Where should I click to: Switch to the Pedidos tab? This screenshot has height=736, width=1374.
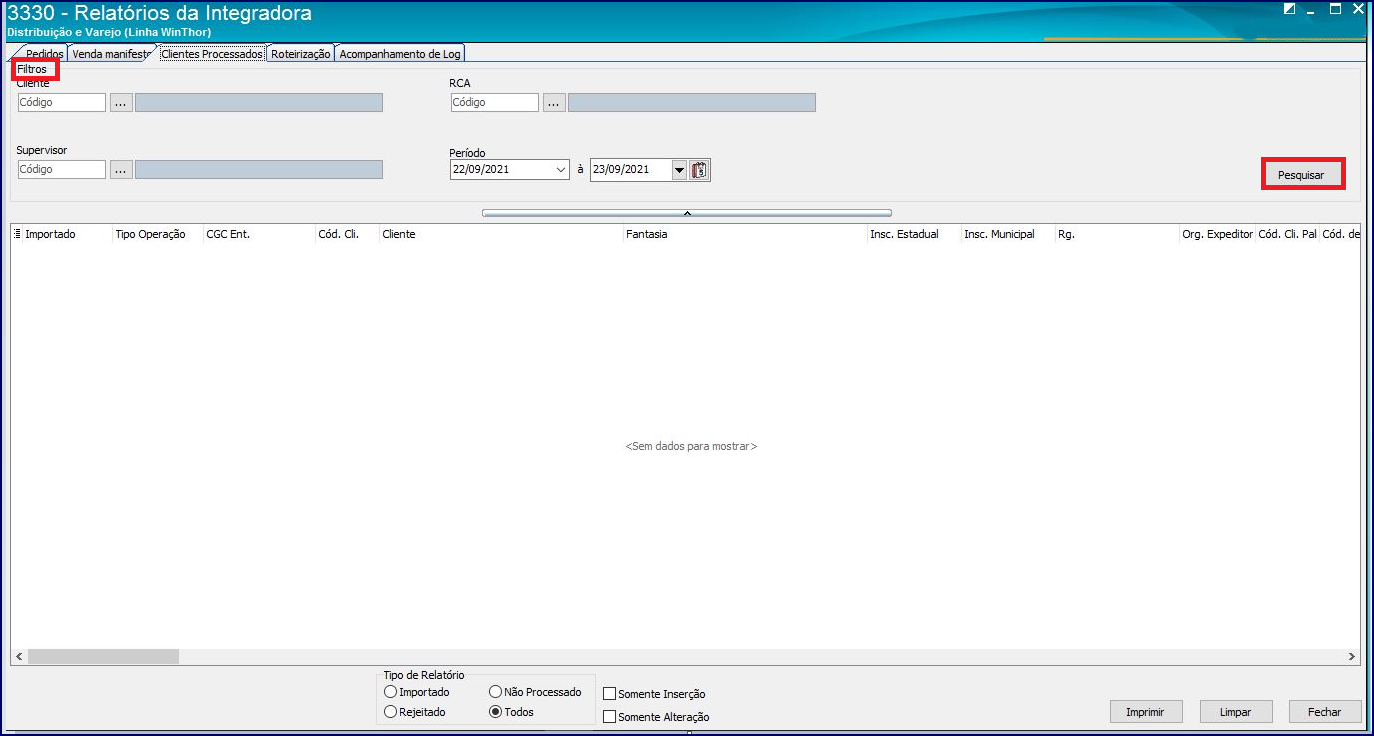coord(44,54)
